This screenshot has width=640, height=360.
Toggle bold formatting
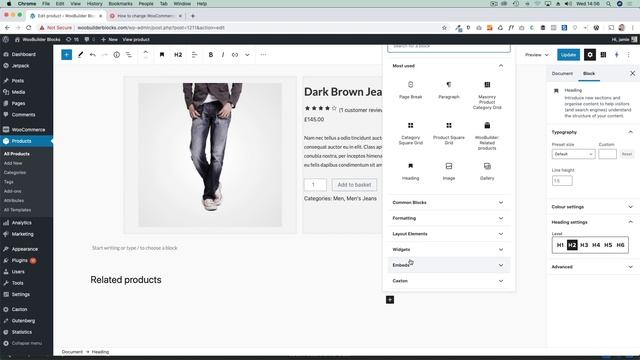(211, 55)
